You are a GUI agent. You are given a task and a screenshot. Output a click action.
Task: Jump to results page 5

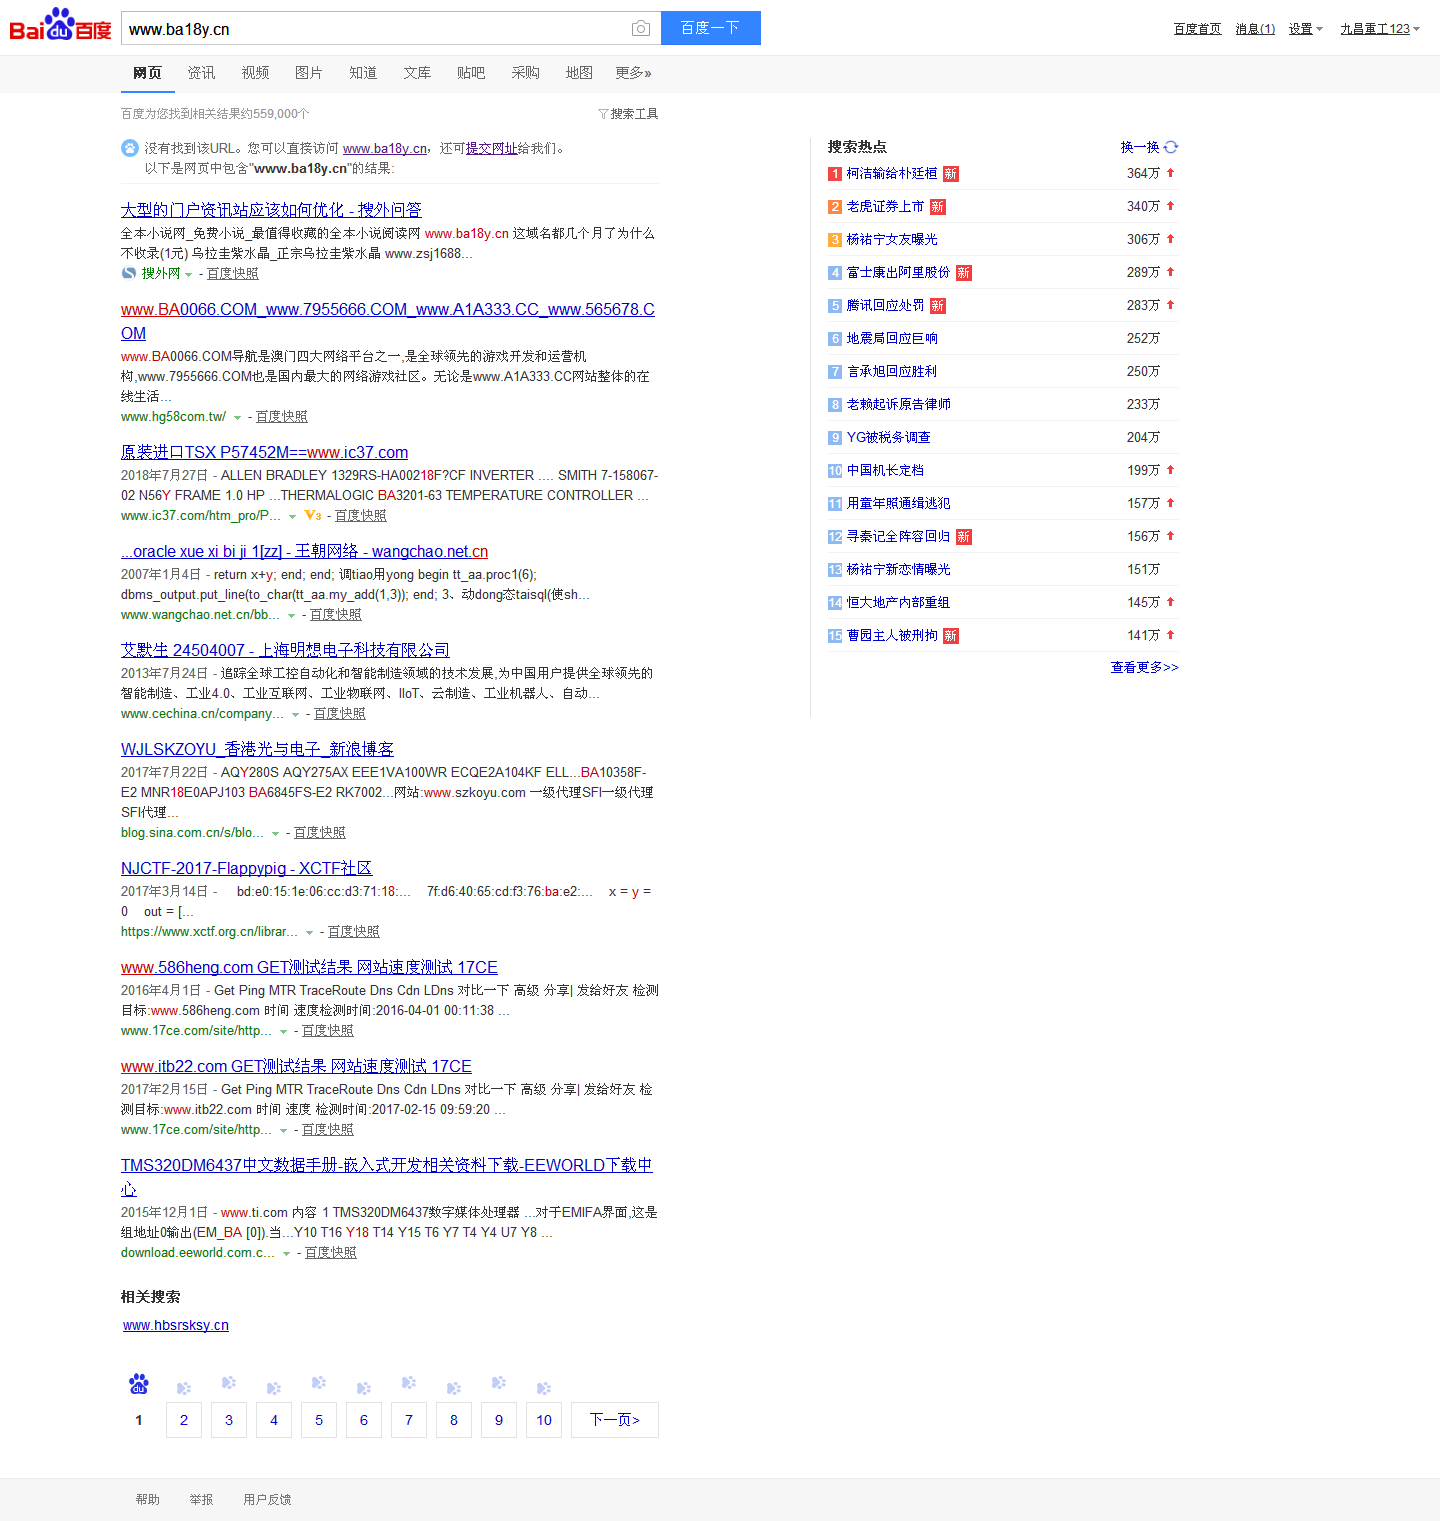coord(319,1420)
